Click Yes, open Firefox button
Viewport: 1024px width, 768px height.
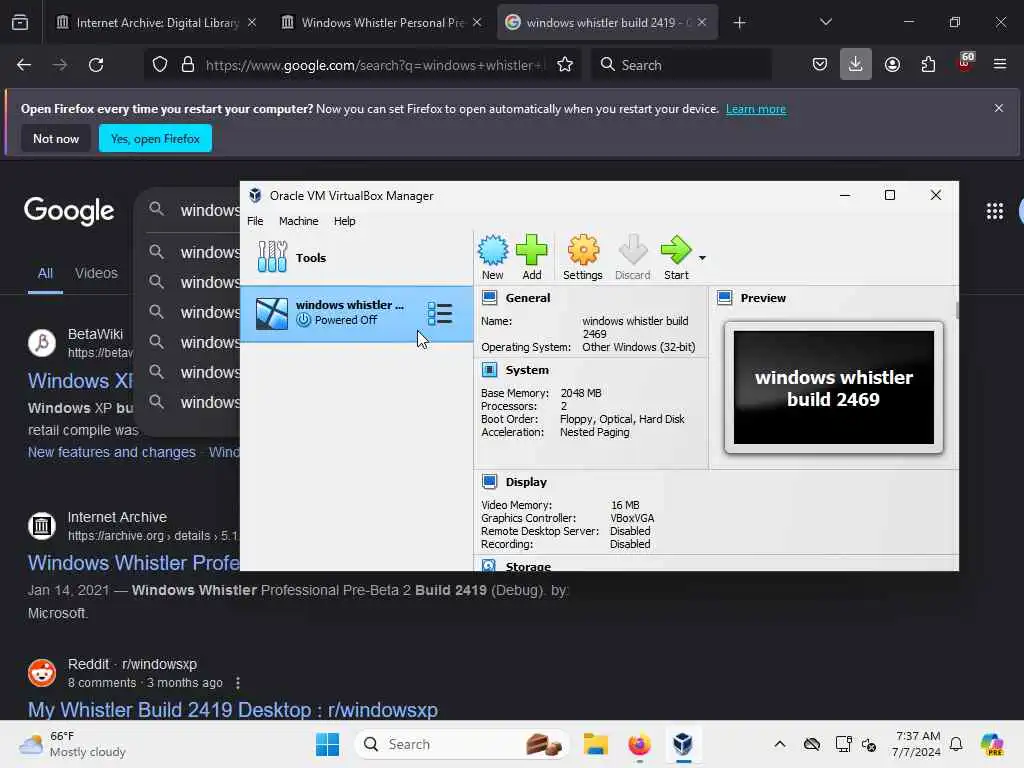click(x=155, y=138)
